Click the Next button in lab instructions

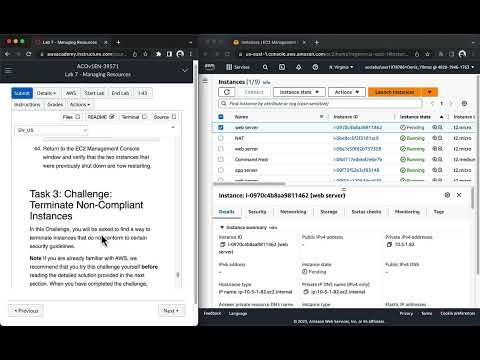click(171, 311)
